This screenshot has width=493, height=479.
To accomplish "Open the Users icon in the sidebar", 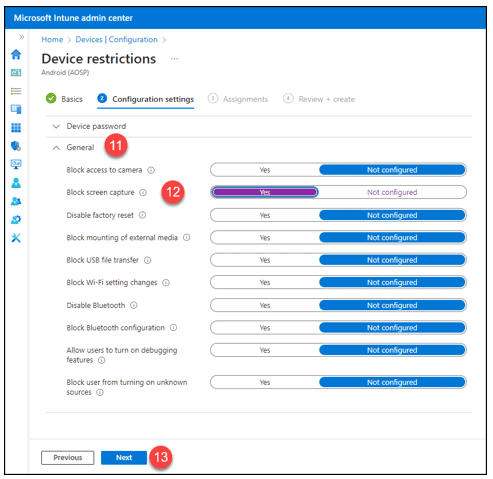I will coord(16,183).
